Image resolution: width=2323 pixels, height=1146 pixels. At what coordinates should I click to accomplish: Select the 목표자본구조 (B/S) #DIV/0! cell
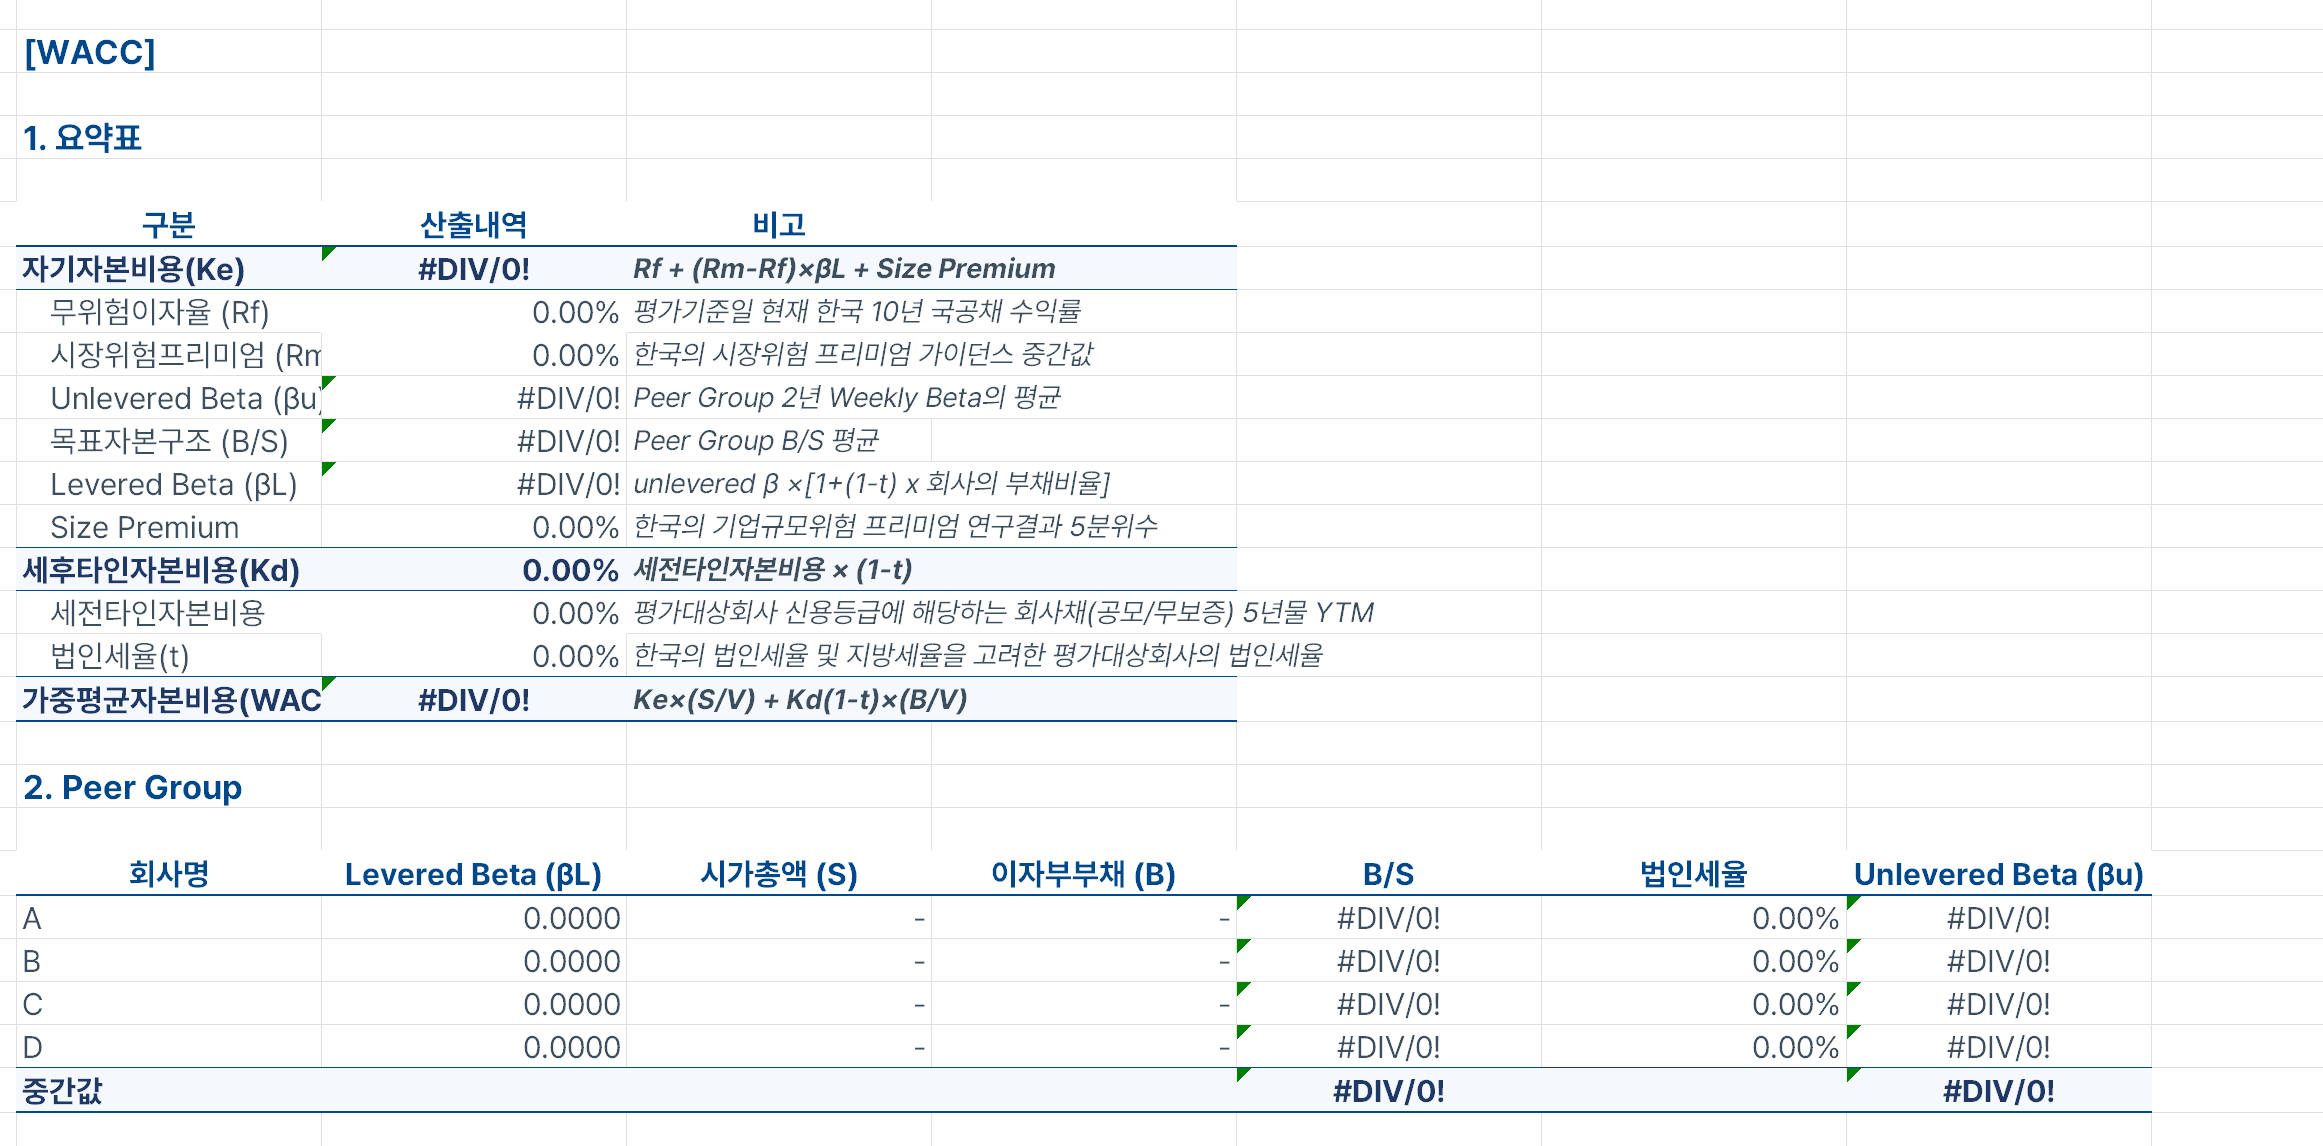(567, 441)
